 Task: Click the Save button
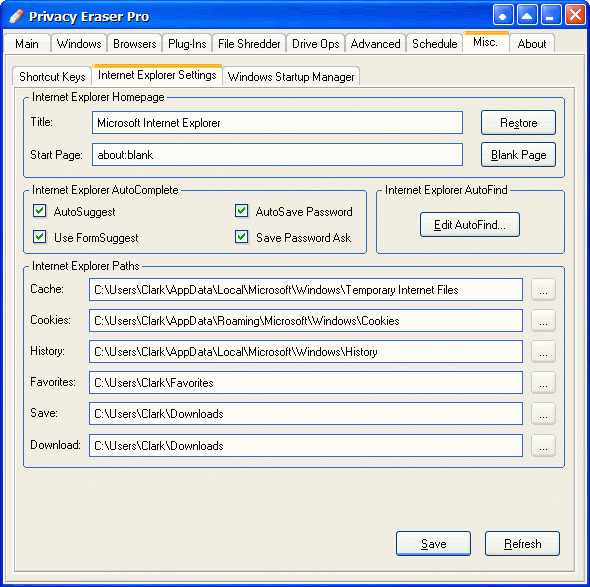click(x=433, y=543)
